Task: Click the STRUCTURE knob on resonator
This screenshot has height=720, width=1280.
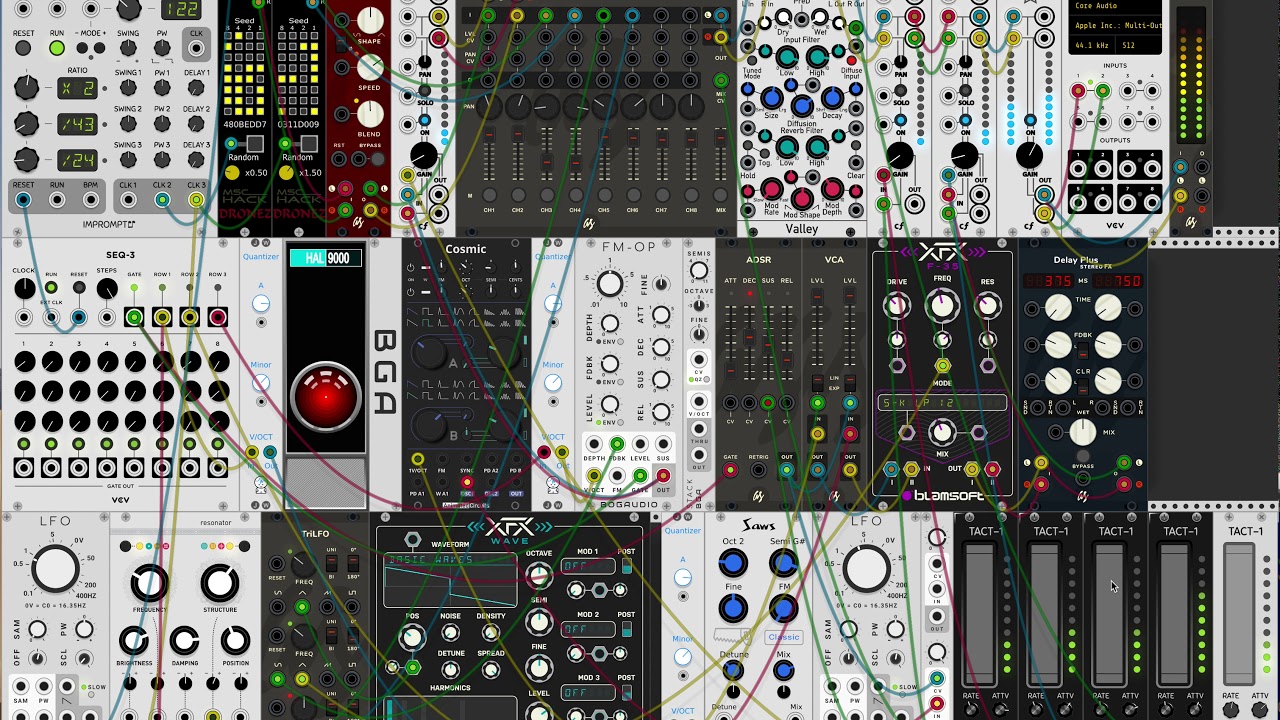Action: pyautogui.click(x=220, y=583)
